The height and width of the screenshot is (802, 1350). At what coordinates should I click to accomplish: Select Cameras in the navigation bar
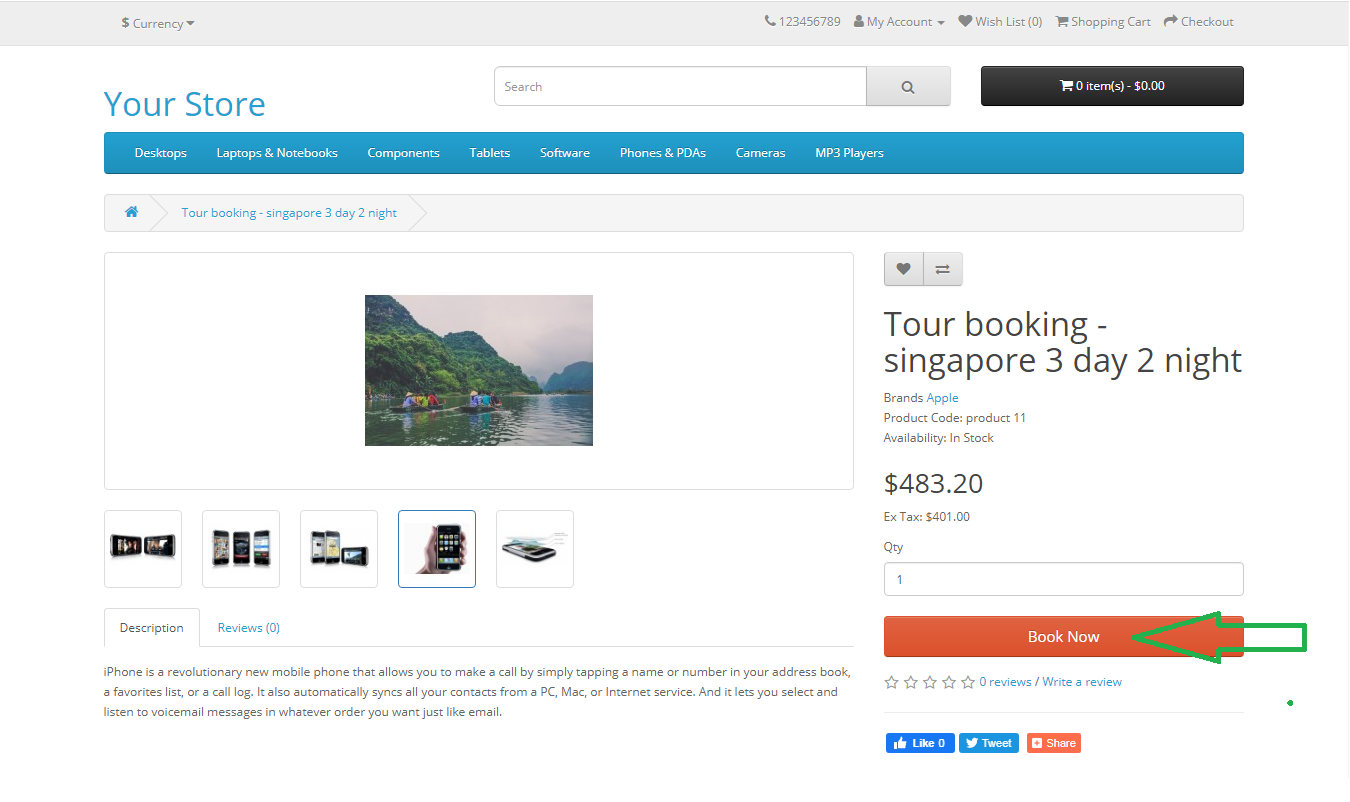761,153
